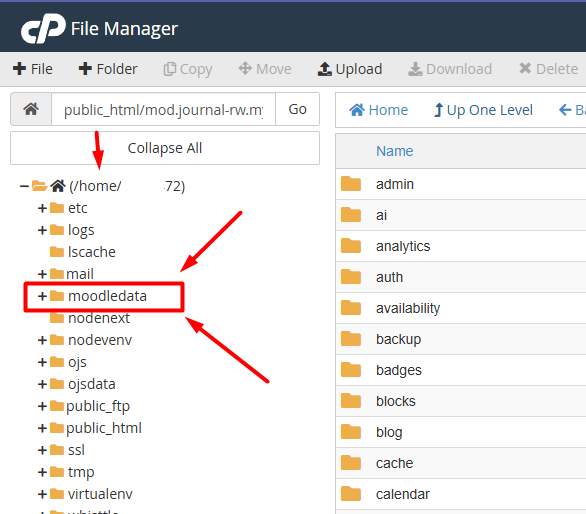Click the badges folder icon in list
The width and height of the screenshot is (586, 514).
351,370
